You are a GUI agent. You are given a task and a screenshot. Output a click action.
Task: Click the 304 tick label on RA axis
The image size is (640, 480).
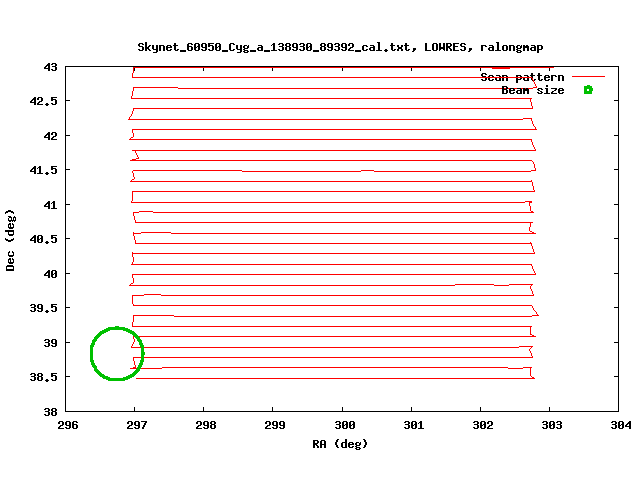(x=619, y=425)
